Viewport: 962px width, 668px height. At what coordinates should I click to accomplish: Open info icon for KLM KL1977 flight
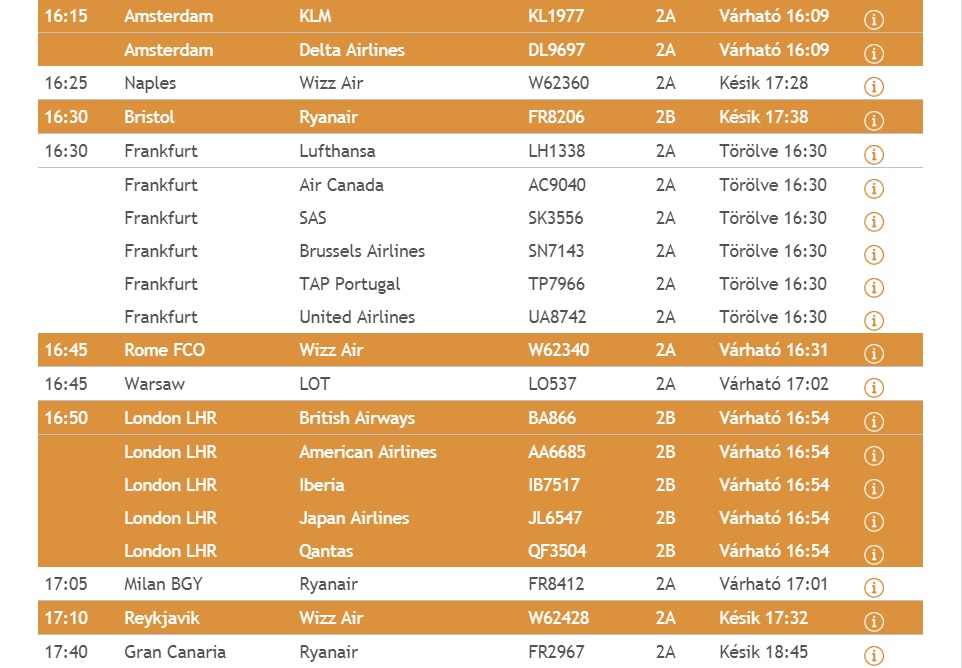click(873, 20)
